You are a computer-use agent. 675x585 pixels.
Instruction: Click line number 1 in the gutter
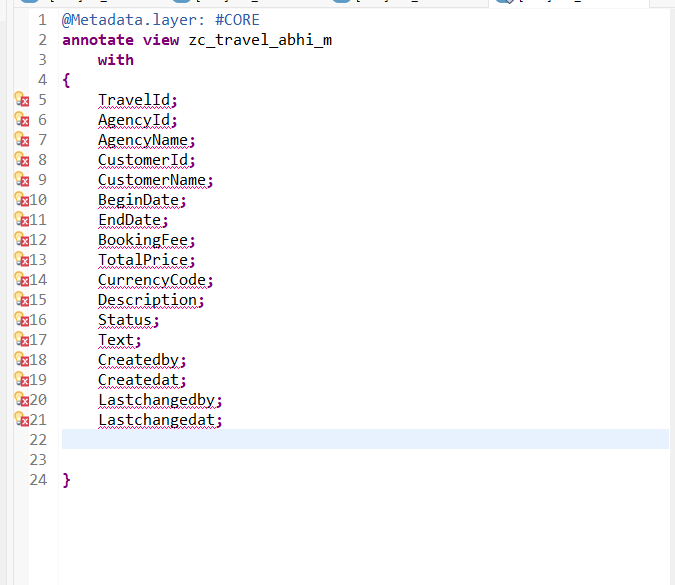coord(42,20)
